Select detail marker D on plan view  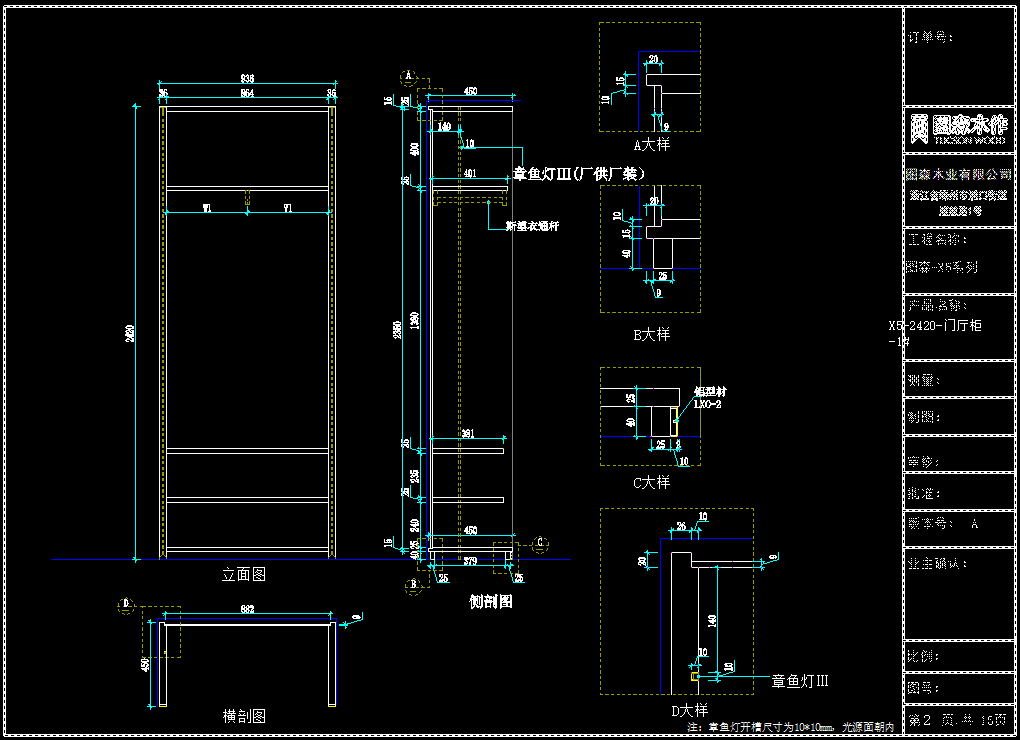126,604
